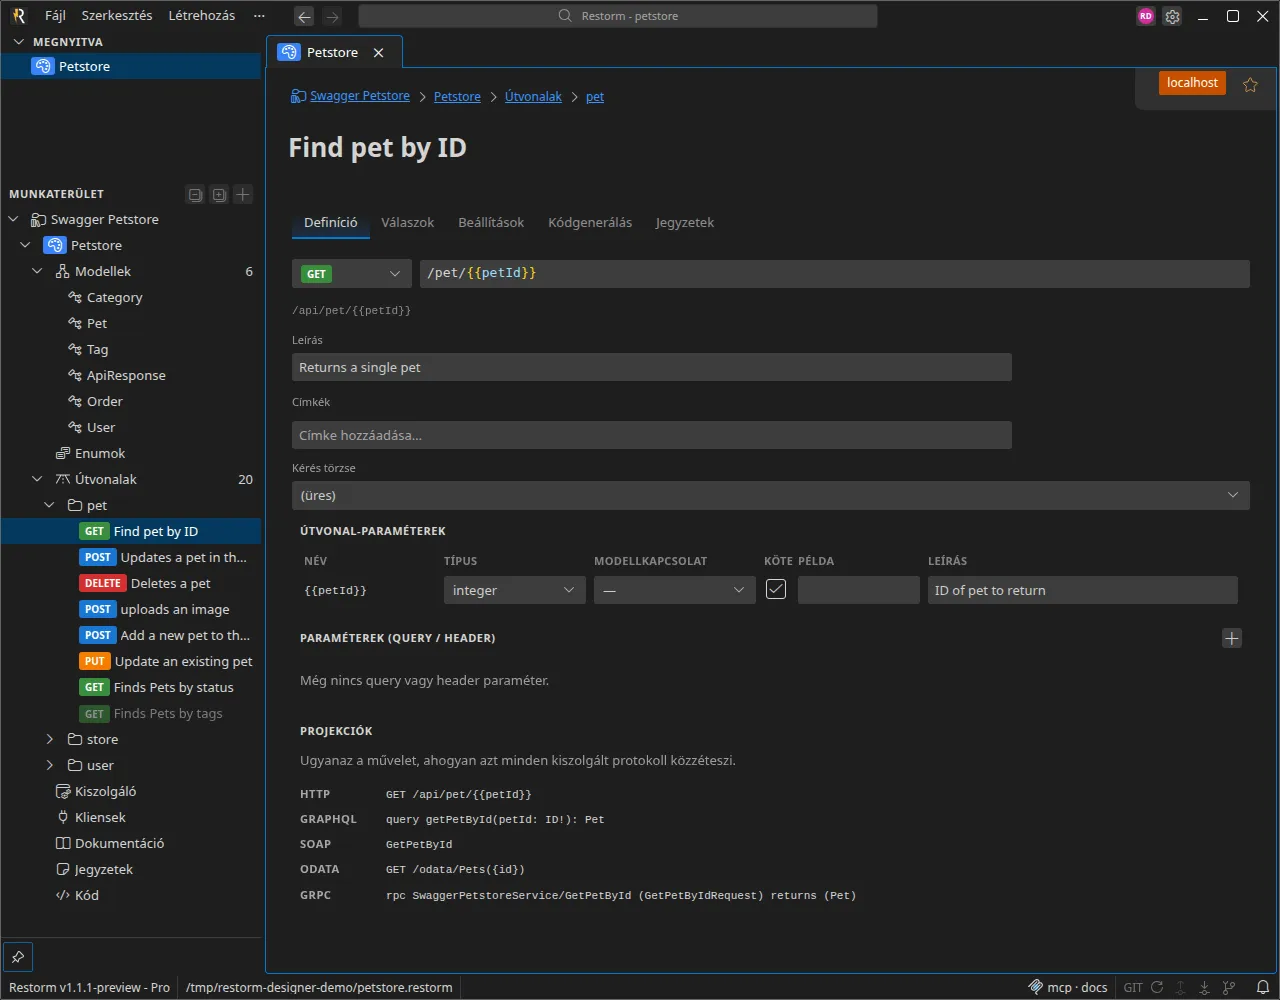Switch to the Kódgenerálás tab
The height and width of the screenshot is (1000, 1280).
pos(590,222)
